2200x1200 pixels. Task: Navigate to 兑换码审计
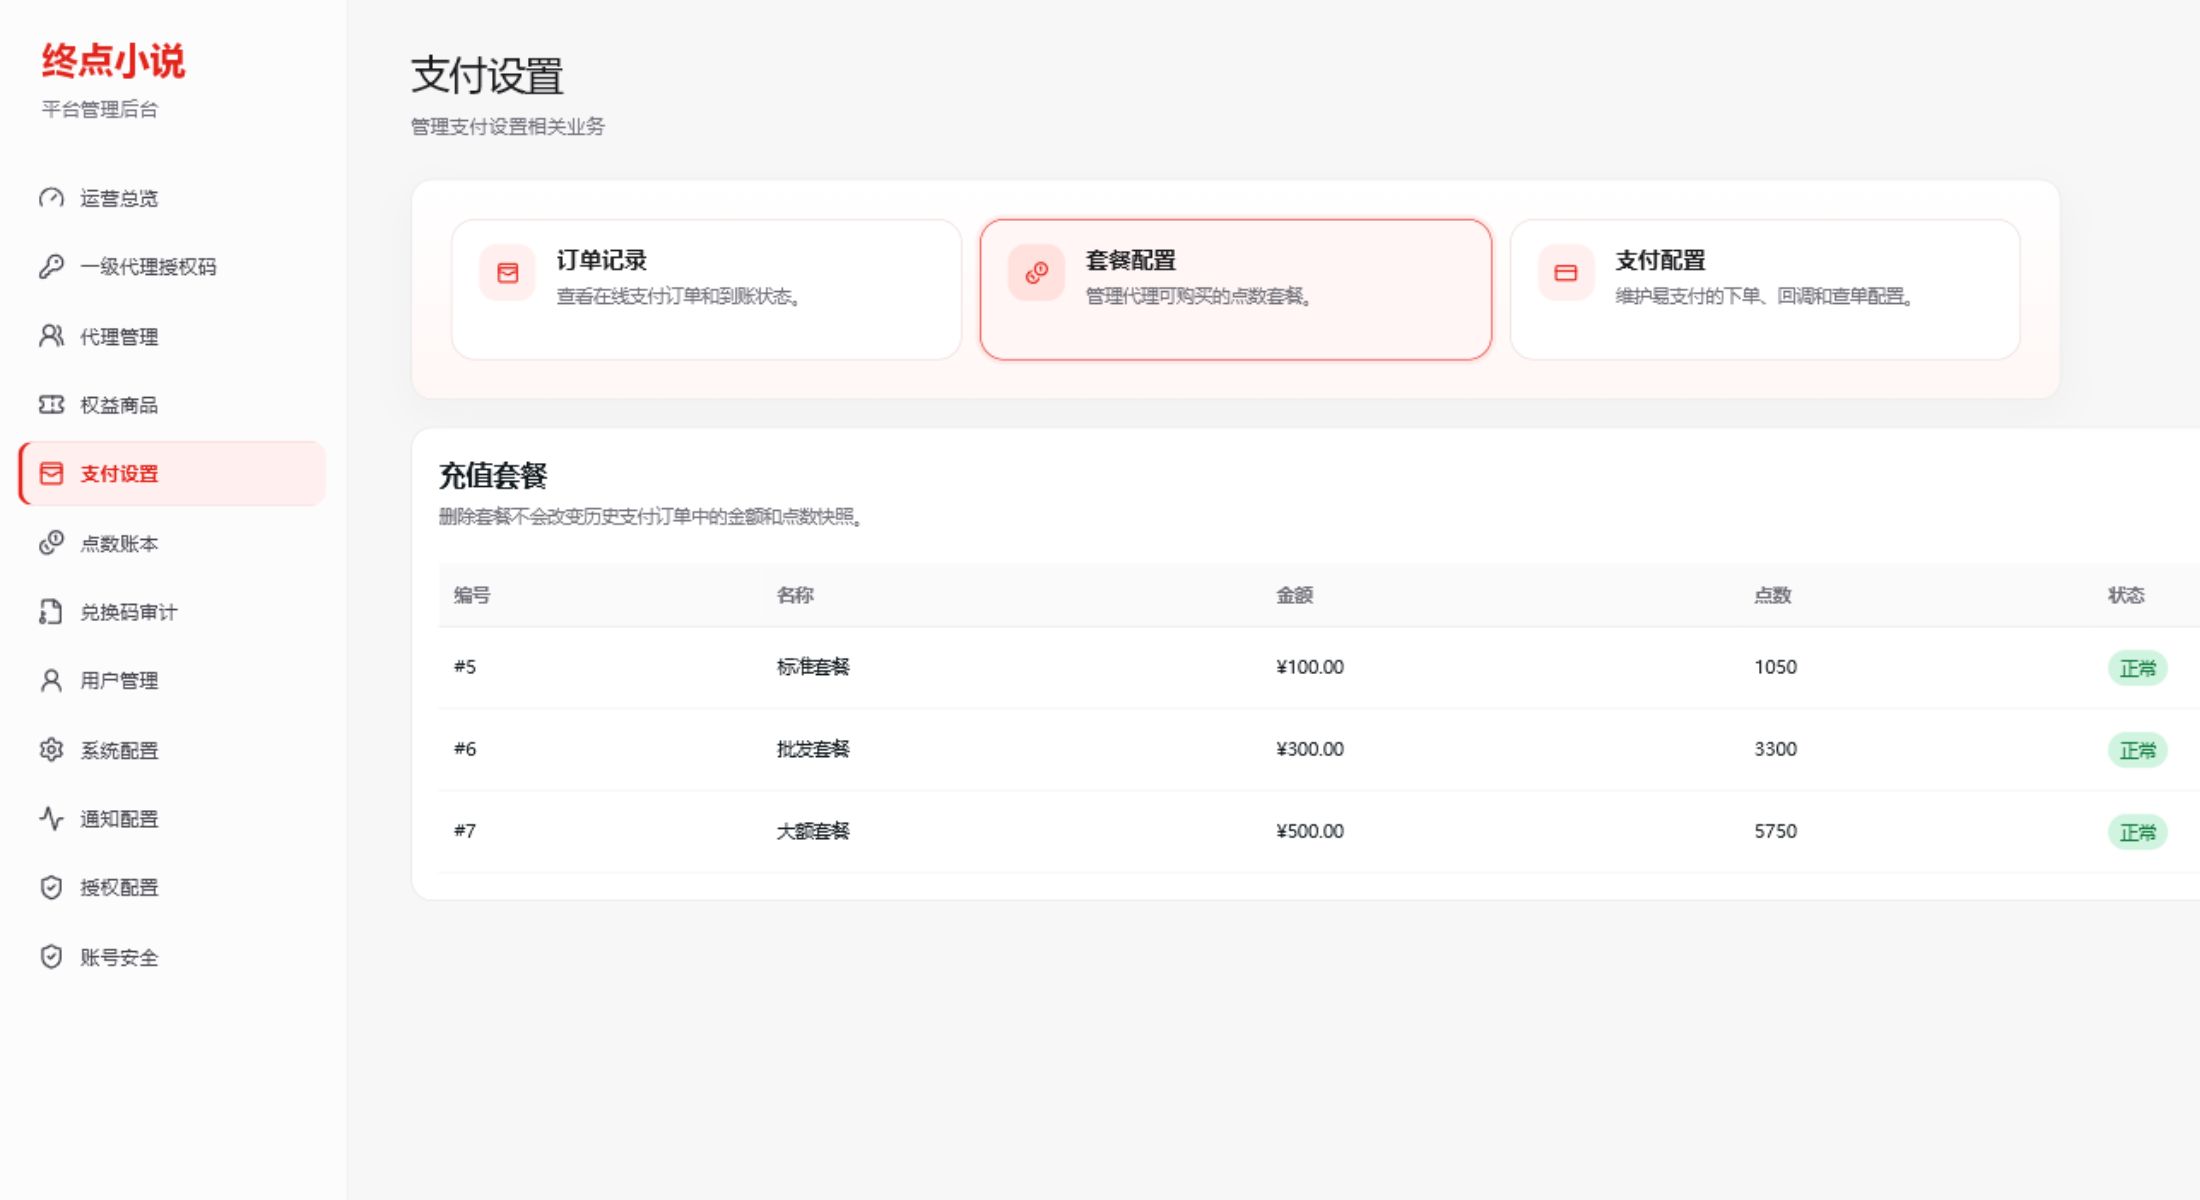click(x=172, y=612)
